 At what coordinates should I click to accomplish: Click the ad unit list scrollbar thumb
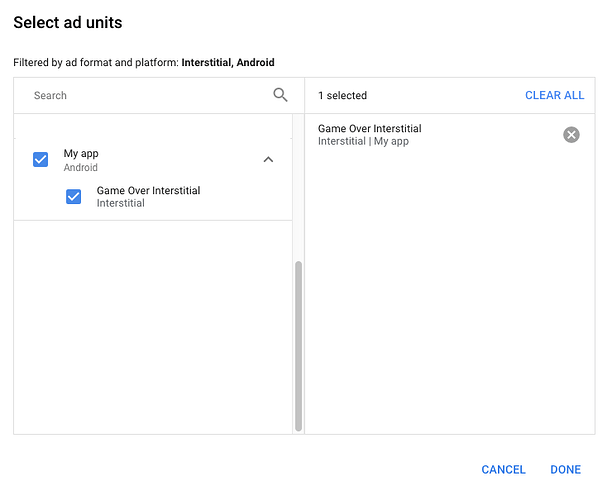tap(298, 346)
